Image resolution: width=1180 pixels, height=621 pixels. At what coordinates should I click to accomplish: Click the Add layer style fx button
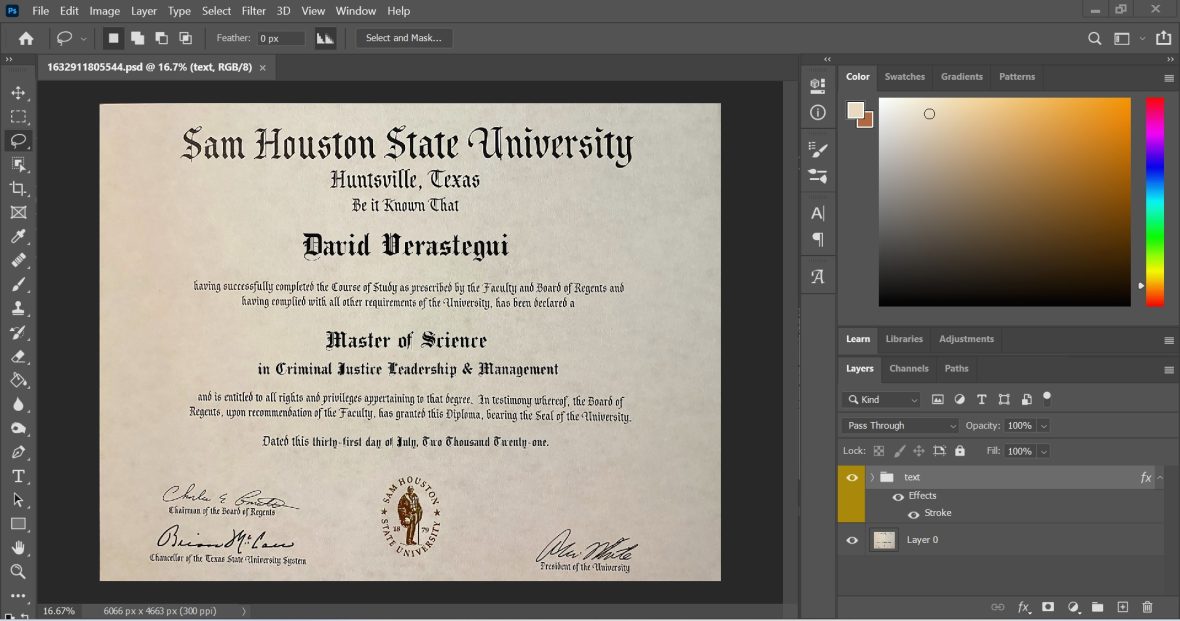[1022, 607]
